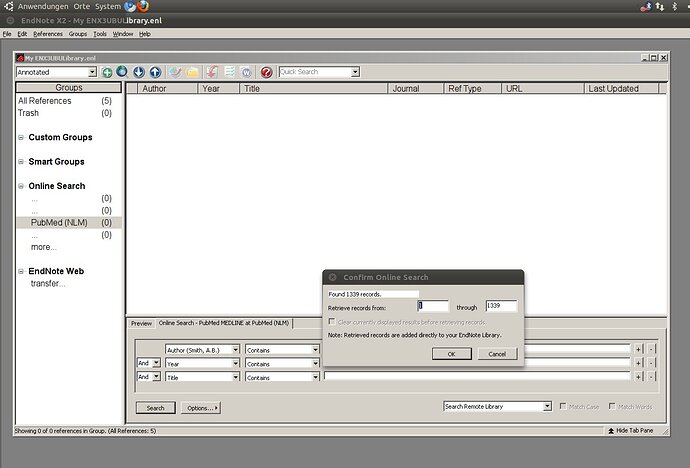The image size is (690, 468).
Task: Collapse the Online Search group section
Action: [x=21, y=186]
